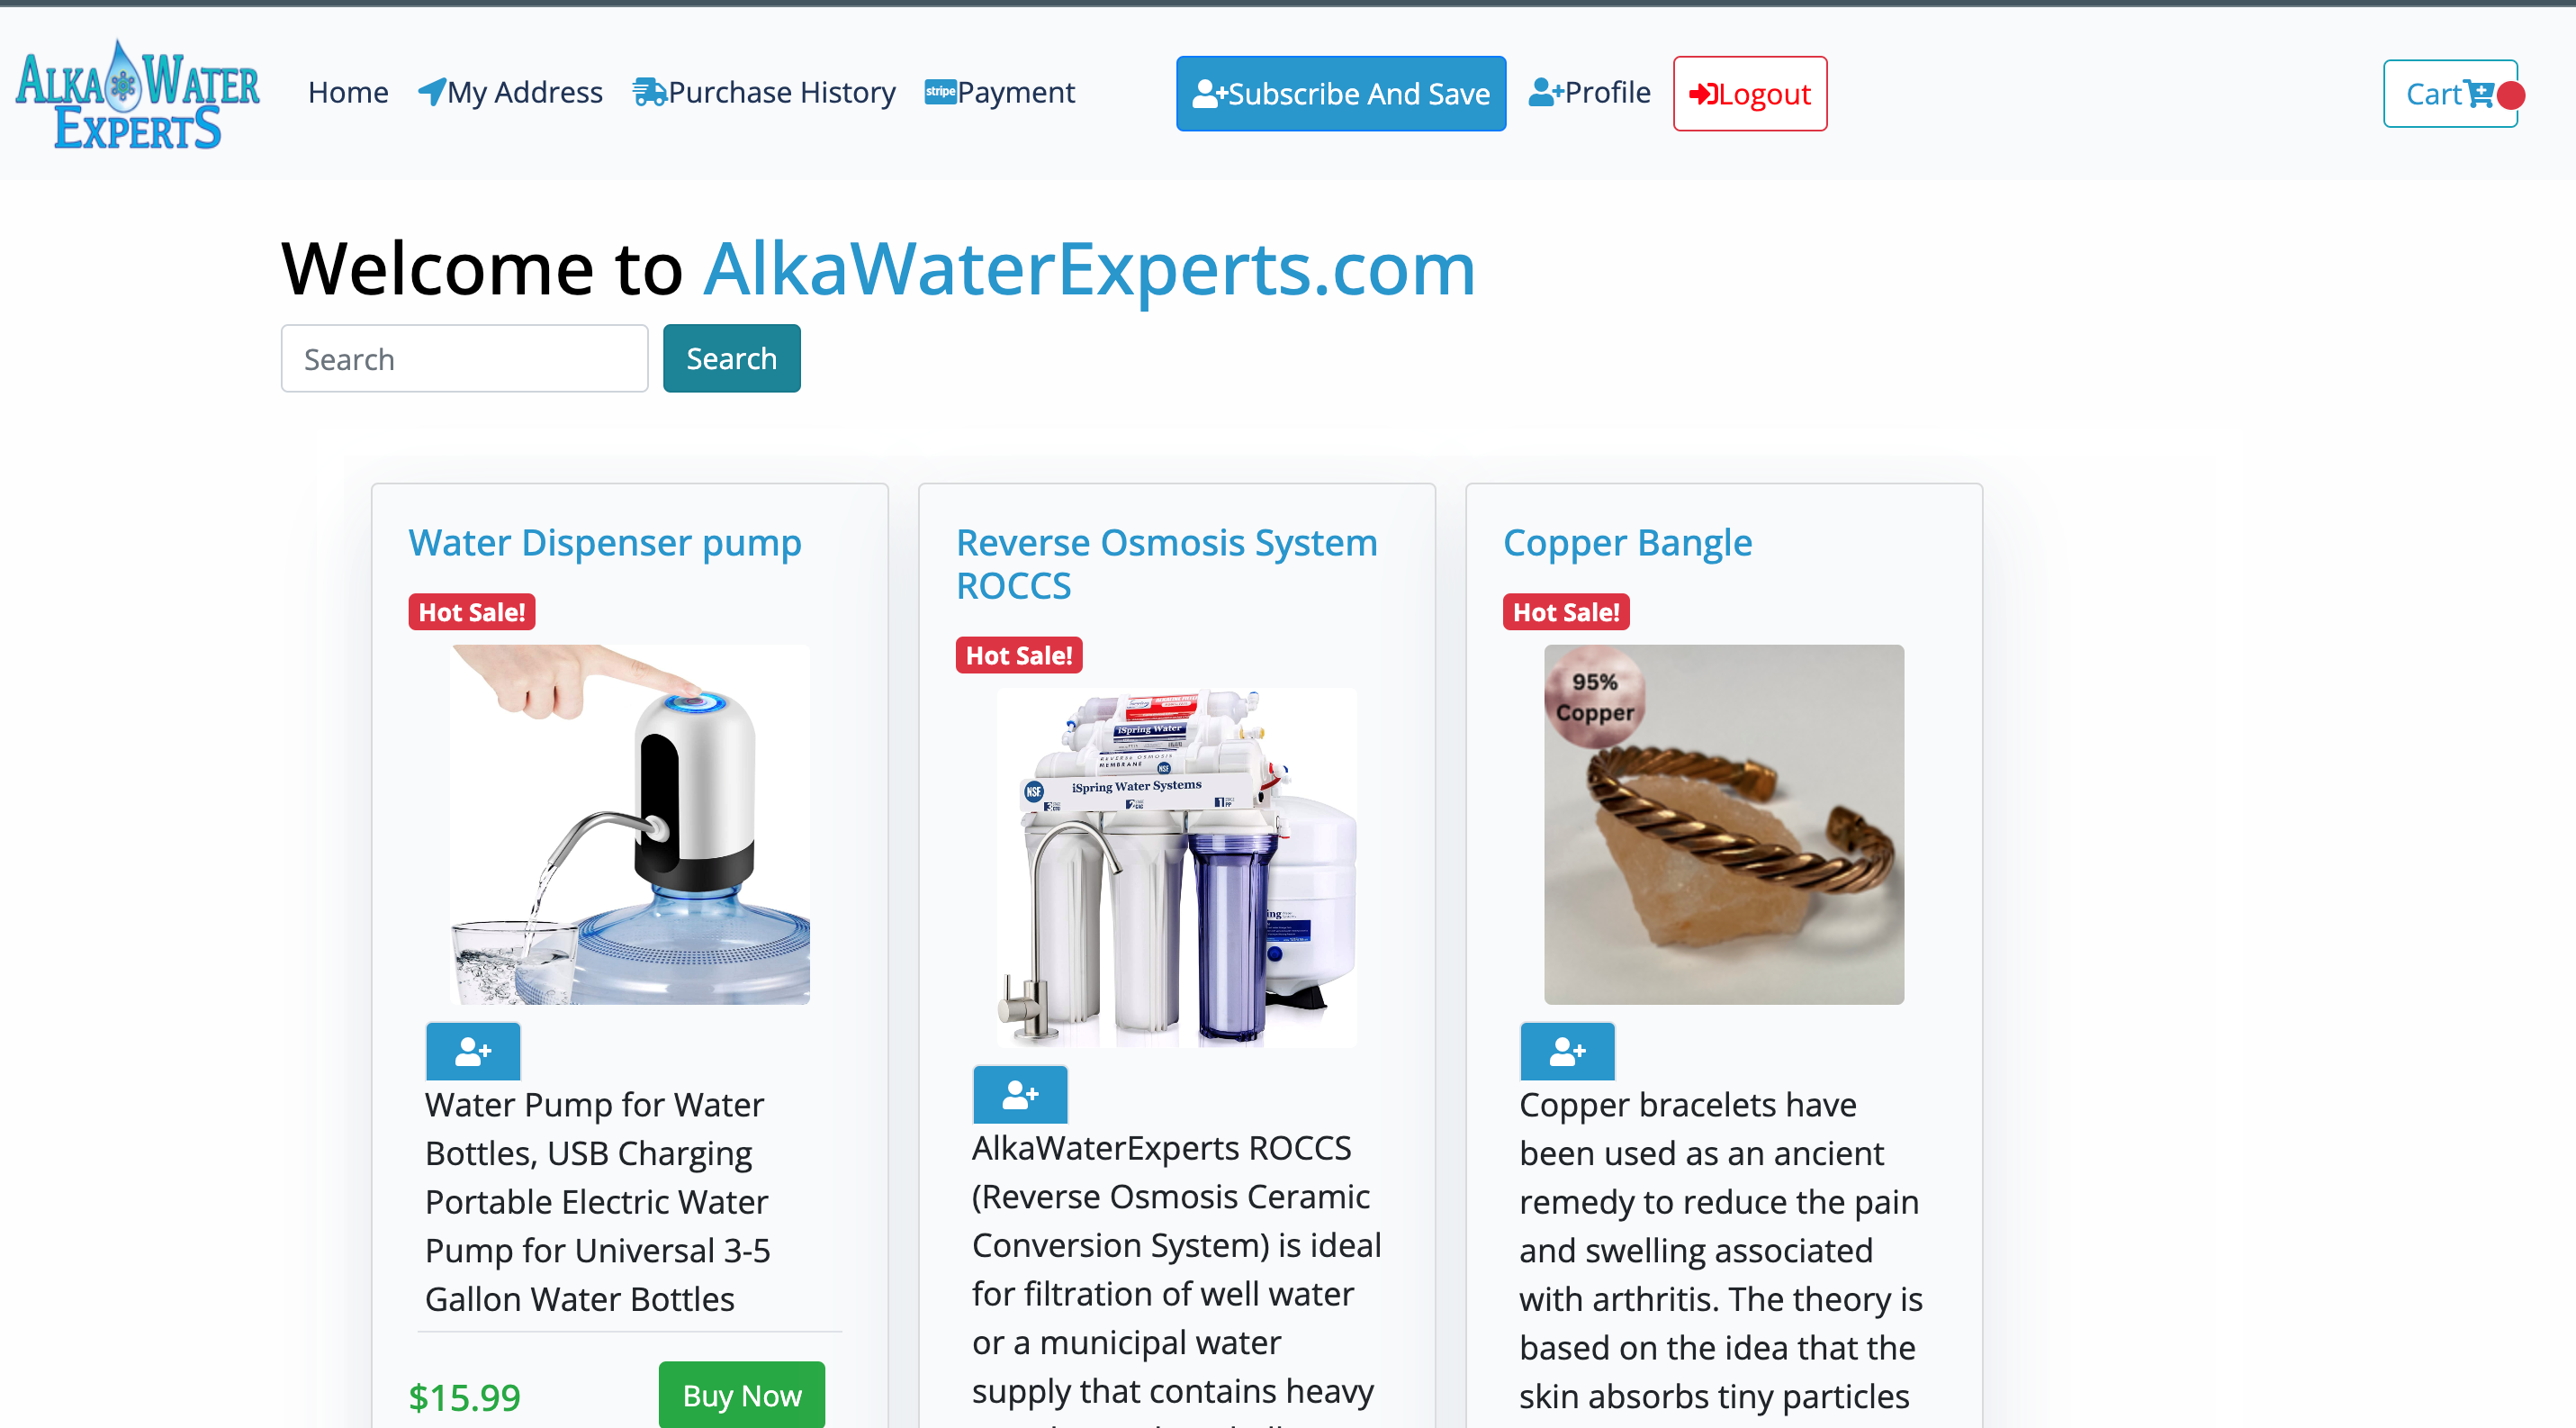Click Hot Sale badge on Water Dispenser pump
Screen dimensions: 2576x1428
pyautogui.click(x=472, y=612)
